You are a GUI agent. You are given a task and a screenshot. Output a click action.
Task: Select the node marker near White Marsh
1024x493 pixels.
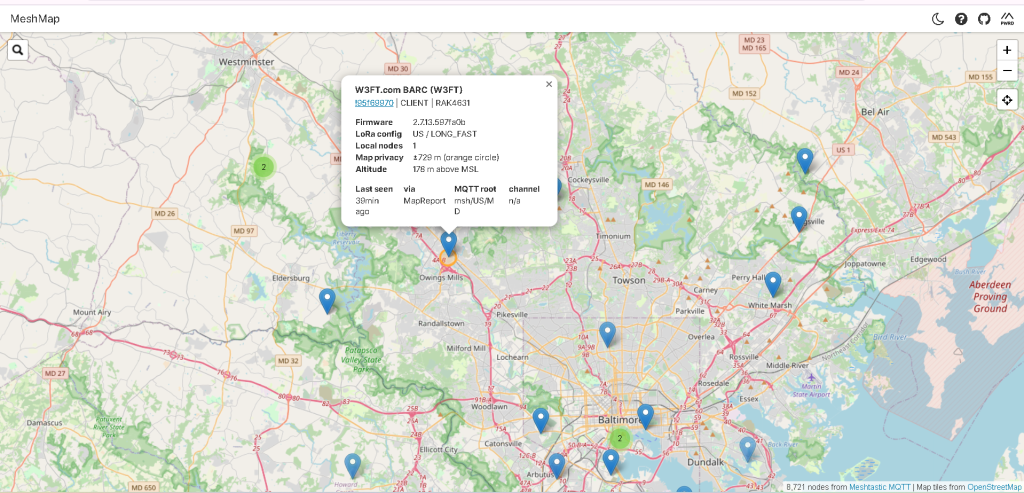pos(773,283)
